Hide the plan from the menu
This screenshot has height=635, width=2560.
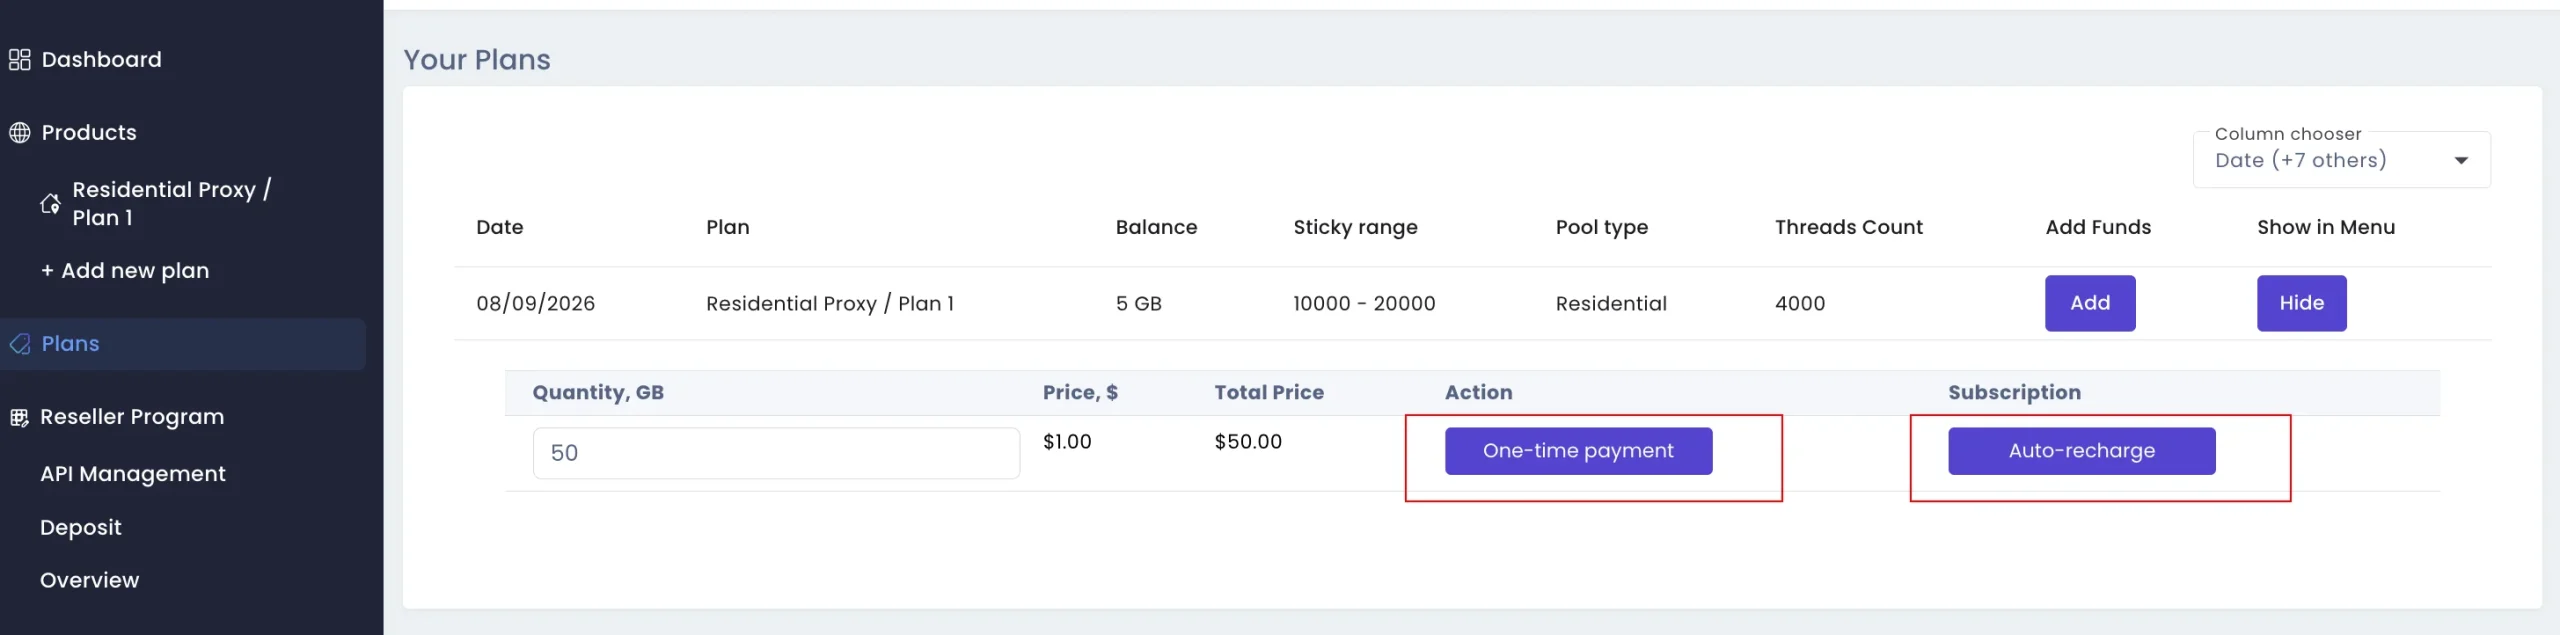(x=2301, y=303)
